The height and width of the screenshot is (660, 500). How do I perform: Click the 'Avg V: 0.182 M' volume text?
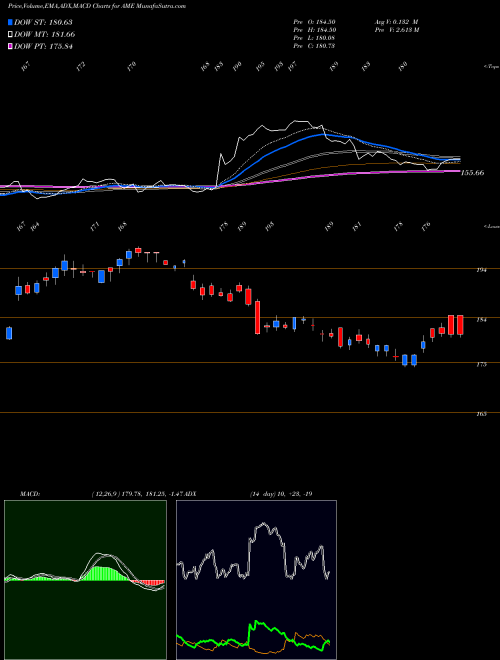[x=396, y=22]
